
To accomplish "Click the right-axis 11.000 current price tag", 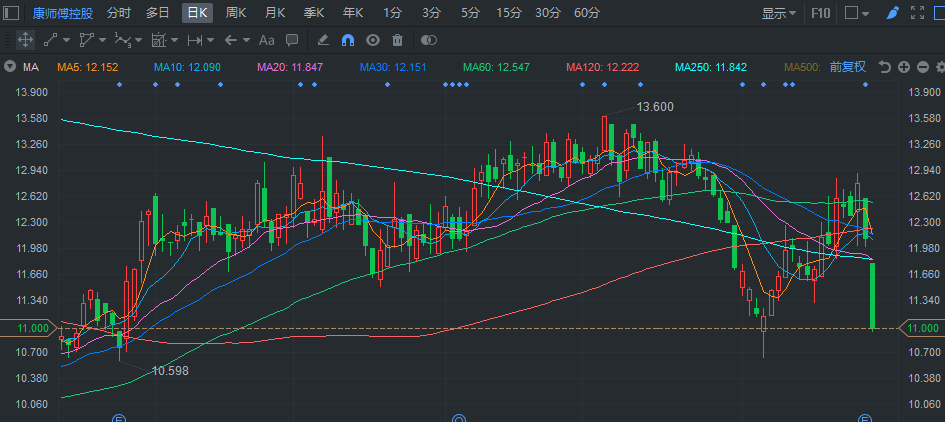I will 922,328.
